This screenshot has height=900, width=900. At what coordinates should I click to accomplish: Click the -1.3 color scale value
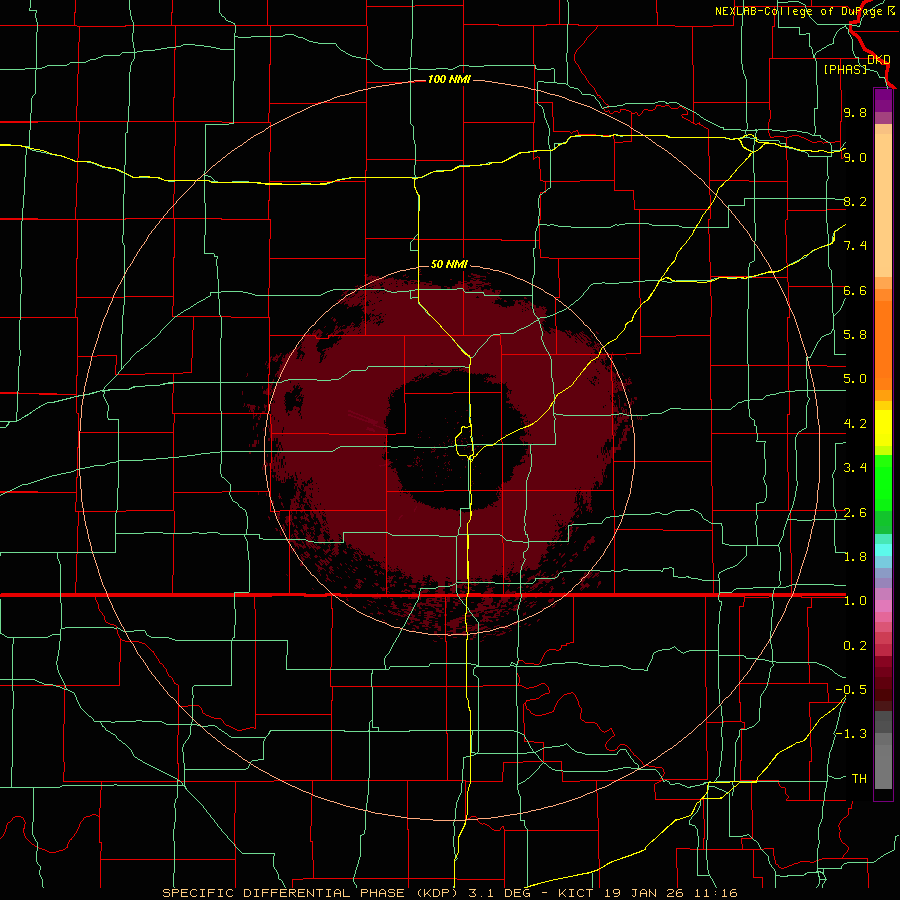coord(851,734)
